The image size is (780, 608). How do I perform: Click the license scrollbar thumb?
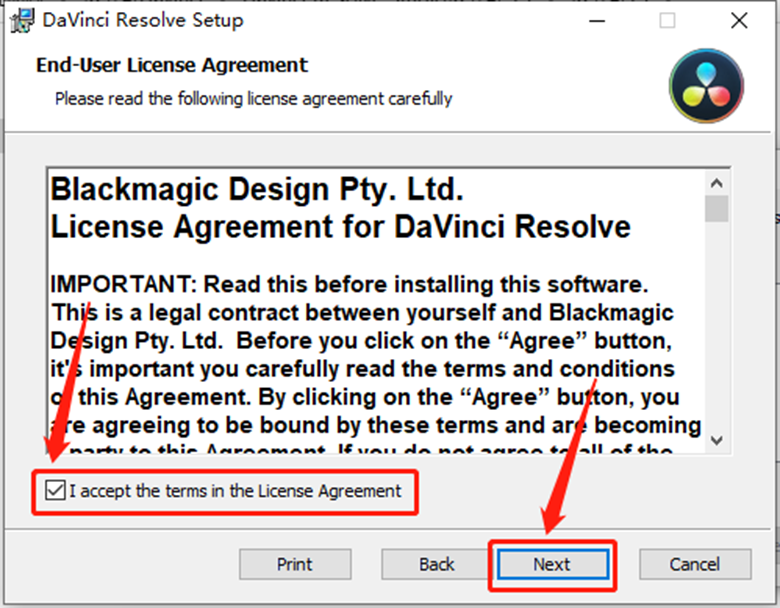pyautogui.click(x=716, y=208)
